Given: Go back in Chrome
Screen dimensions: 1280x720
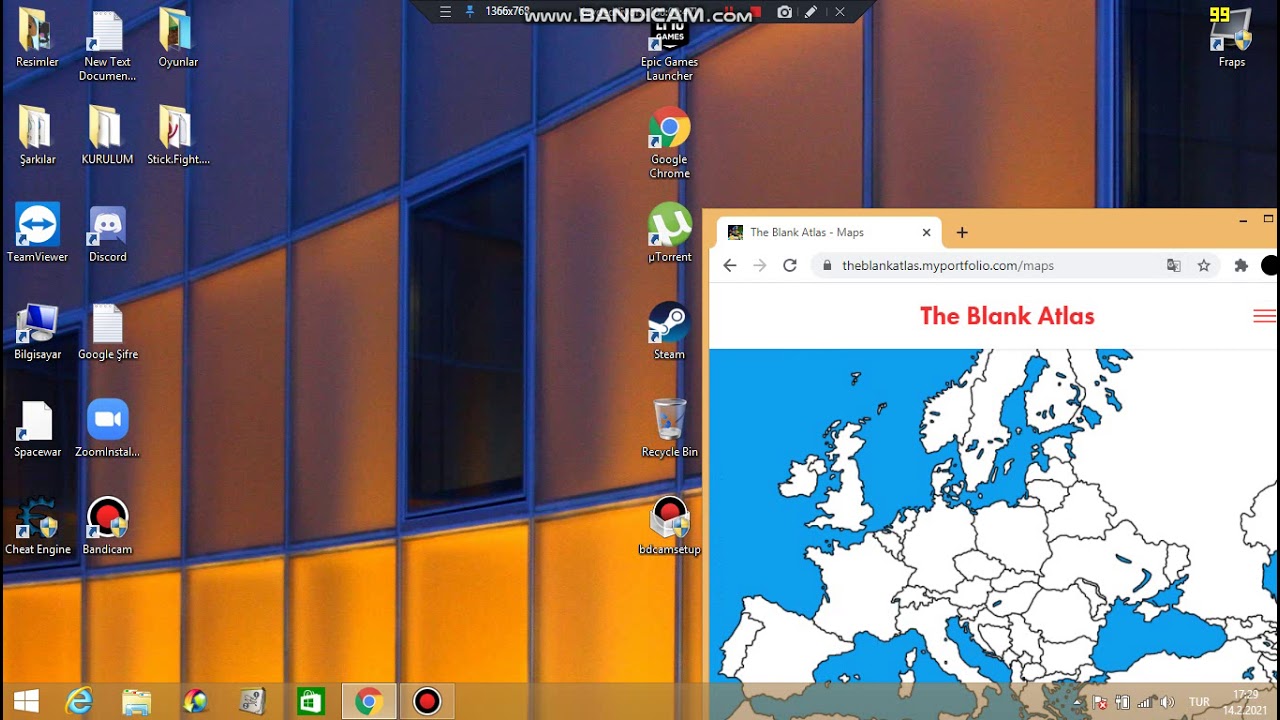Looking at the screenshot, I should [x=730, y=265].
